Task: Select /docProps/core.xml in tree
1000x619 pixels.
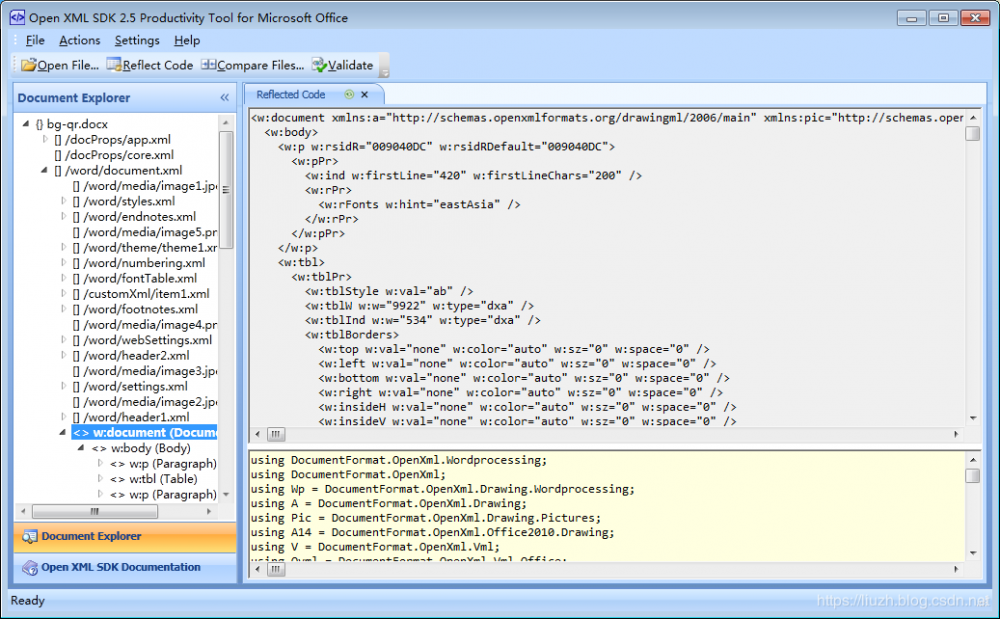Action: click(114, 155)
